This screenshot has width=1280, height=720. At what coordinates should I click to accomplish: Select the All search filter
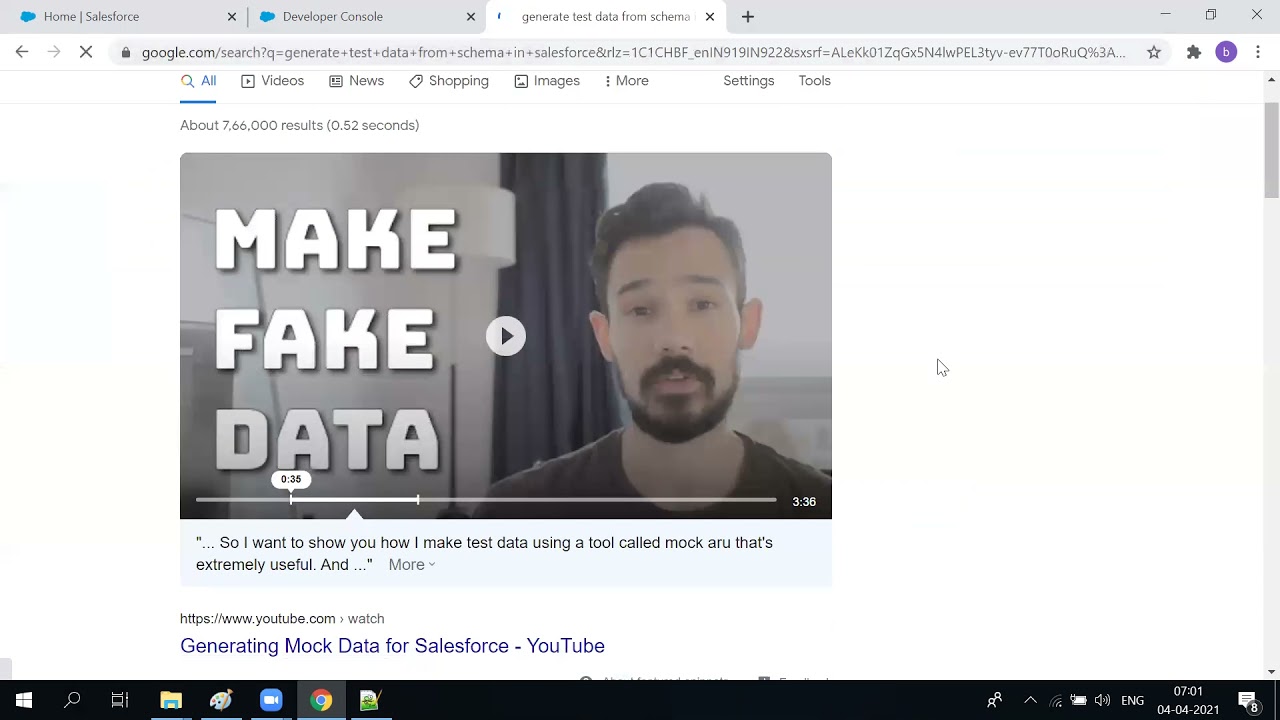pyautogui.click(x=198, y=81)
